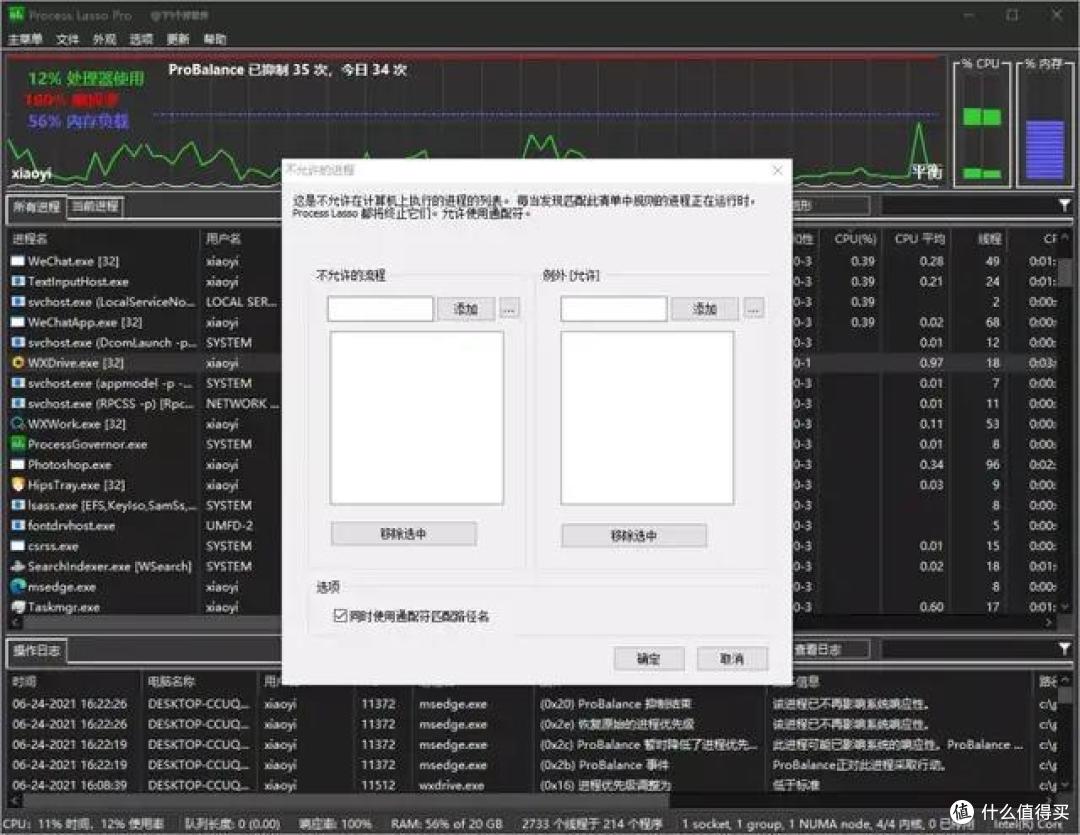This screenshot has width=1080, height=835.
Task: Switch to the 所有进程 tab
Action: click(37, 207)
